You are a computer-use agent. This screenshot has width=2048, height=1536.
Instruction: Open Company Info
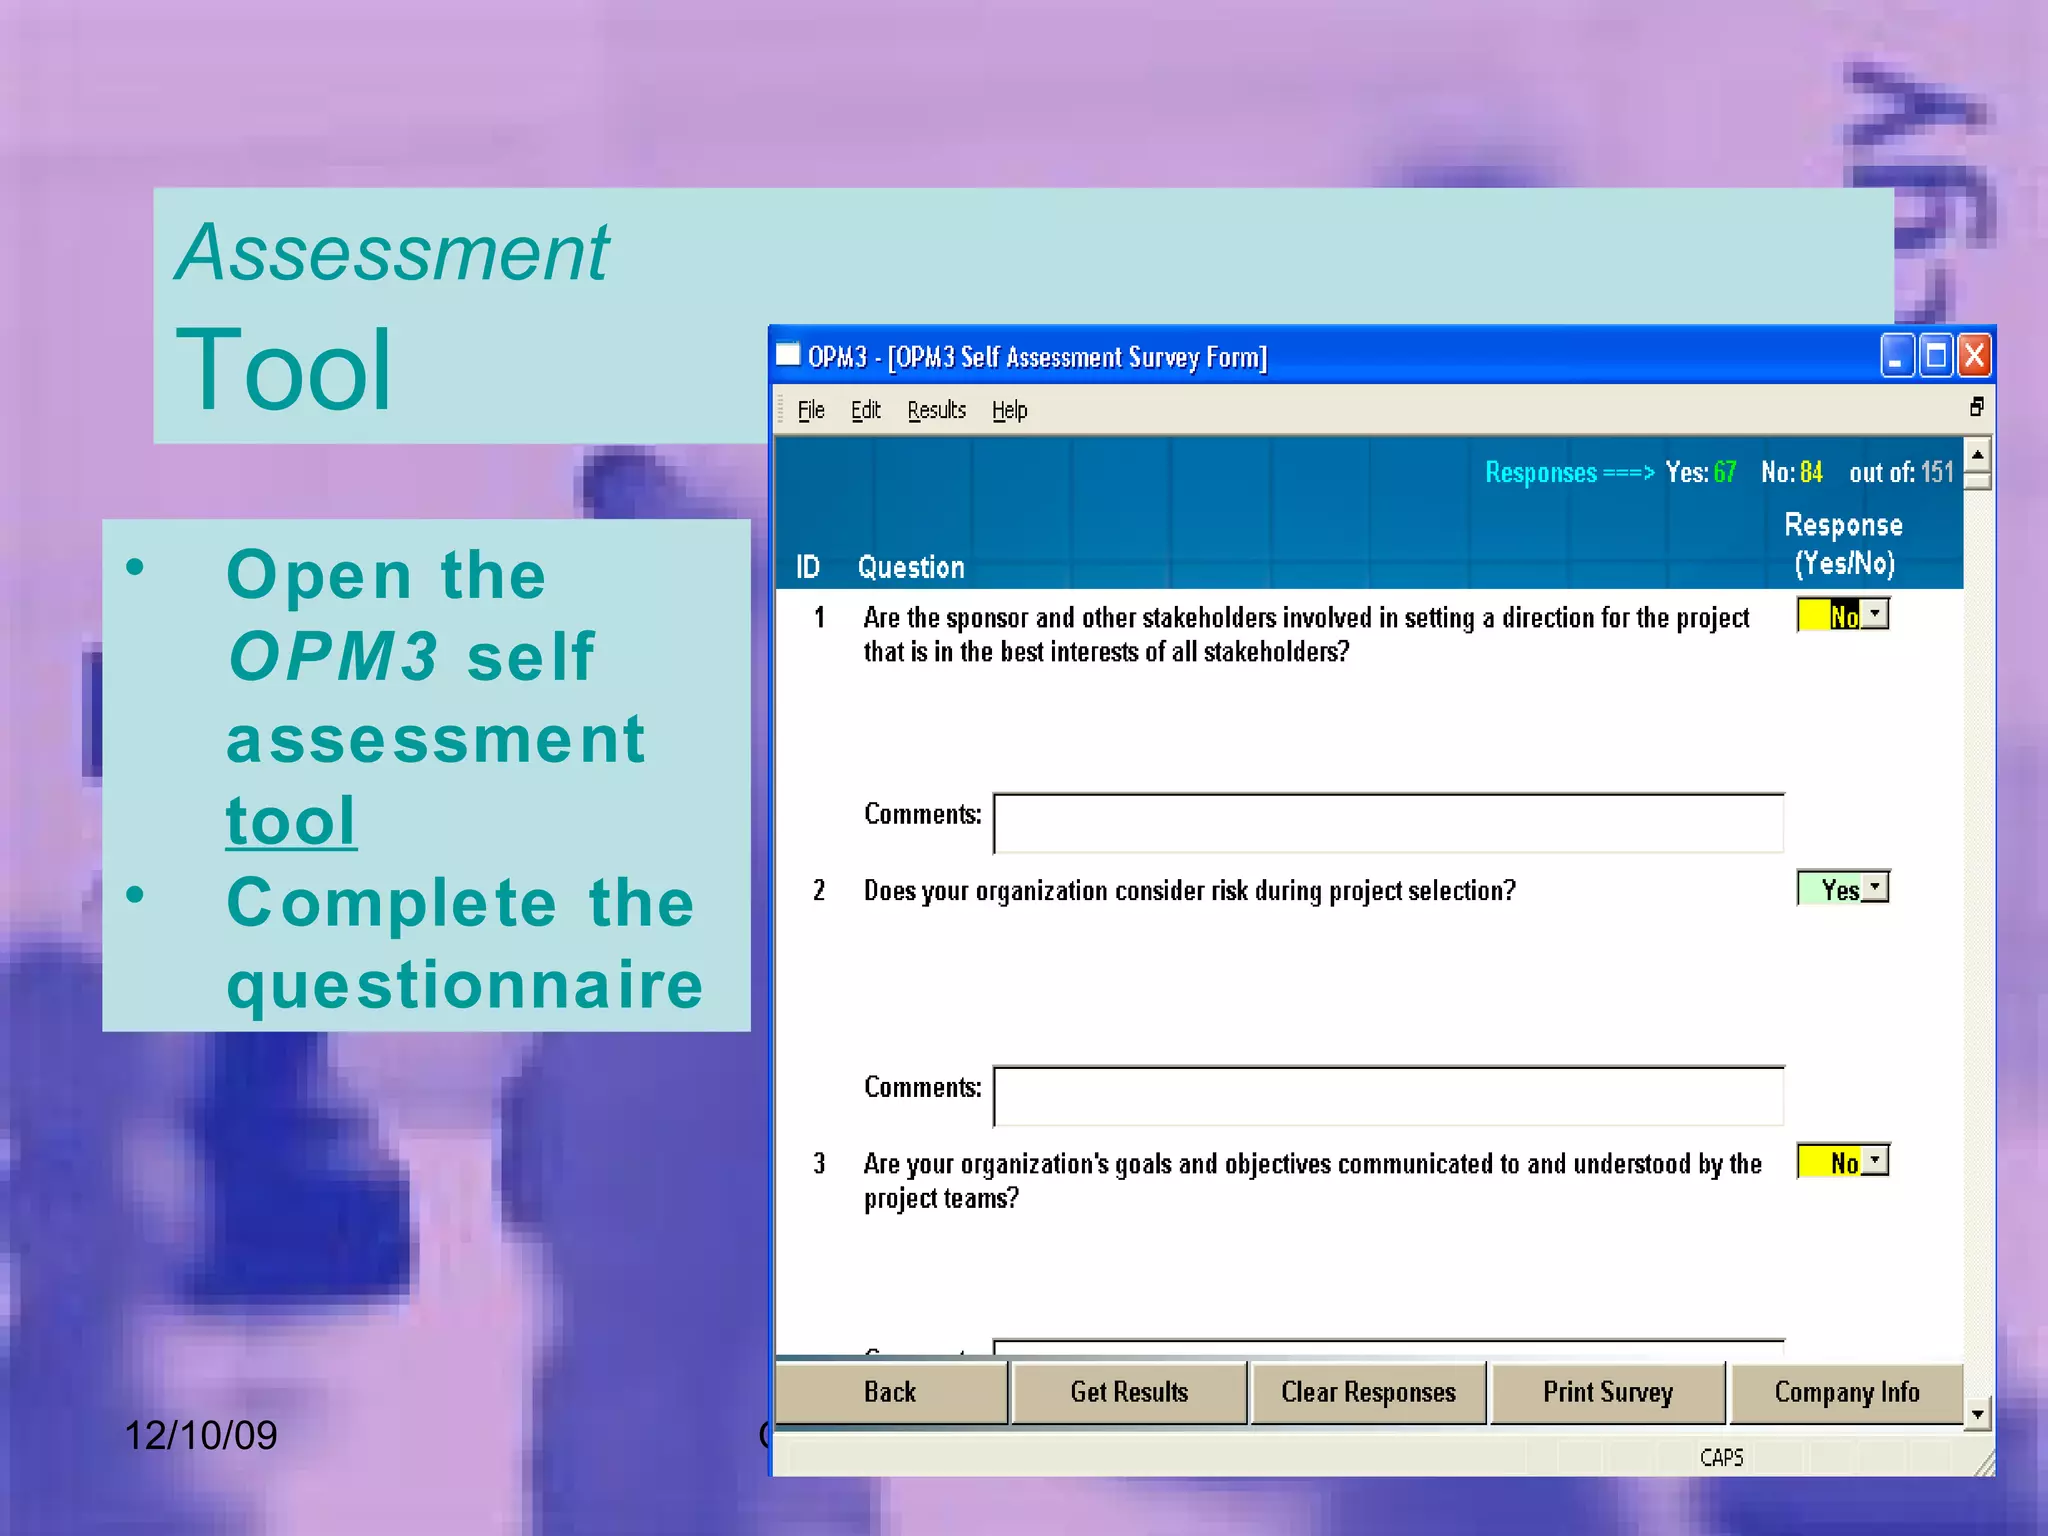(x=1847, y=1392)
